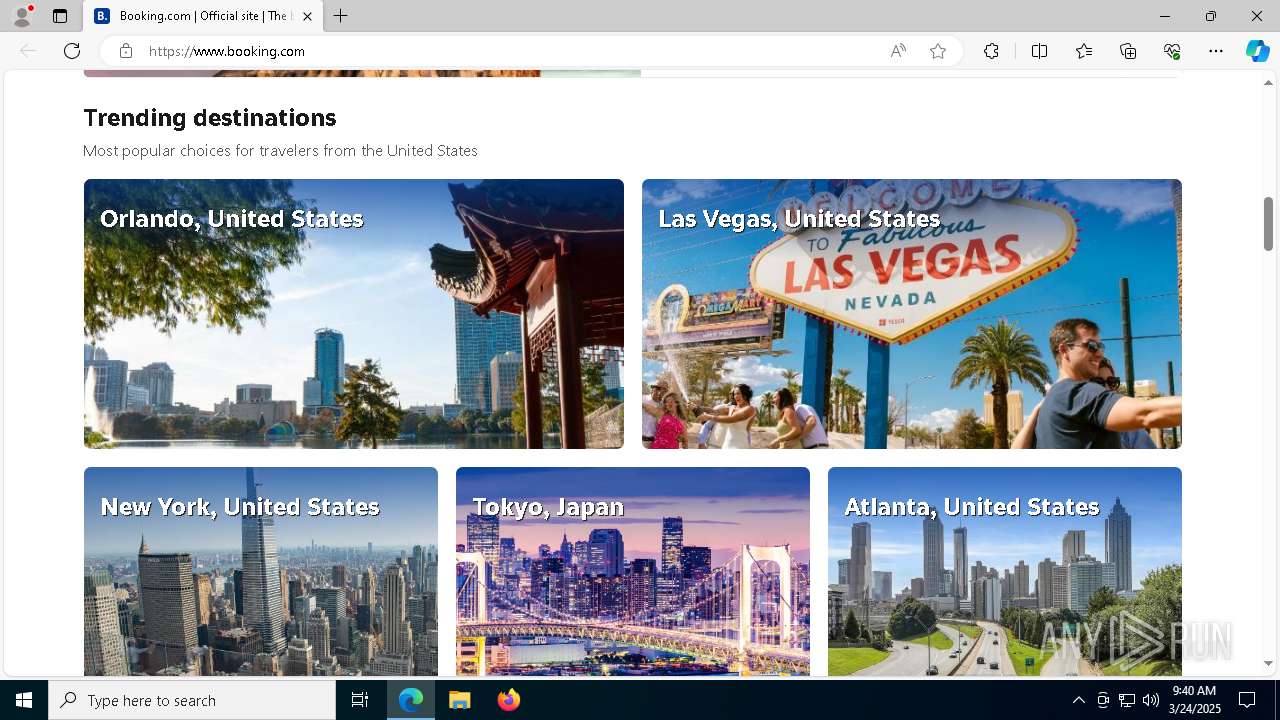
Task: Open the tab actions menu icon
Action: (x=60, y=16)
